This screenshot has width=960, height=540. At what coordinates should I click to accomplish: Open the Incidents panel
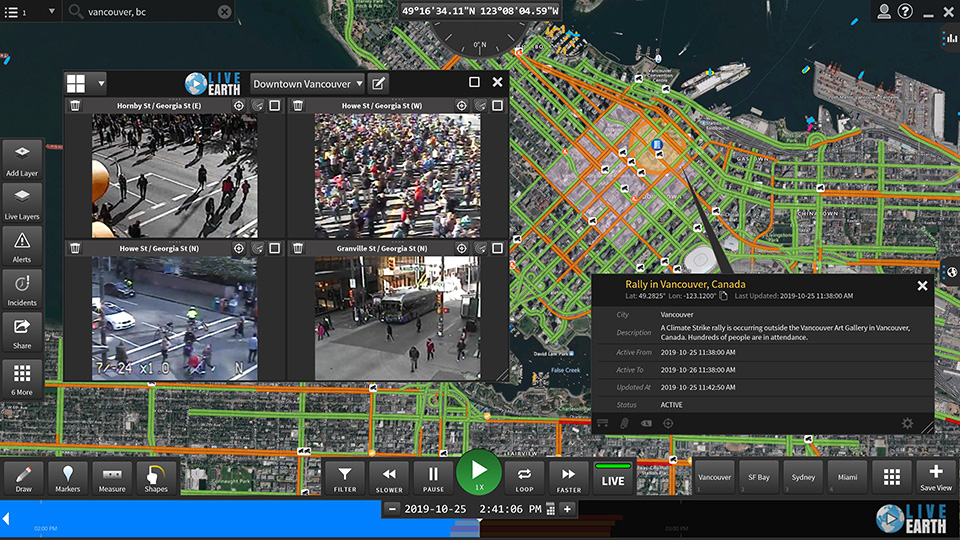click(x=22, y=289)
